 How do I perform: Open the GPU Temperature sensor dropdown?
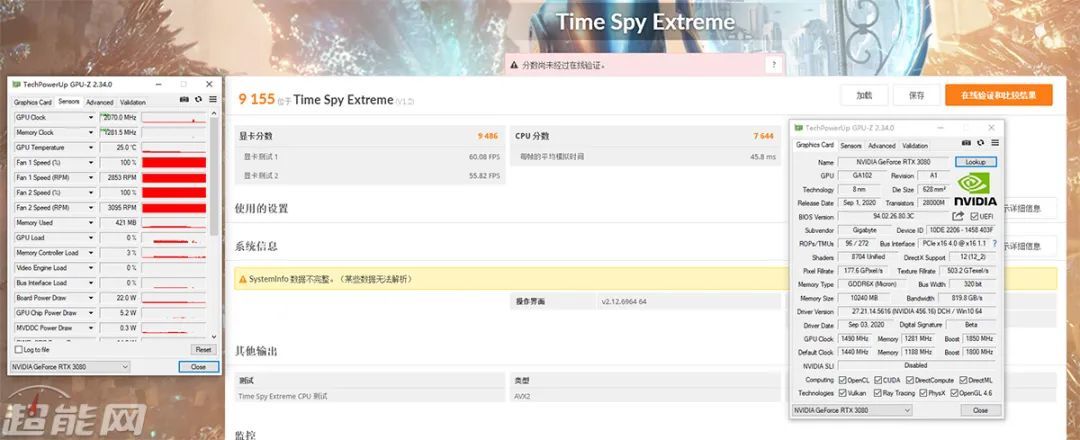tap(90, 147)
